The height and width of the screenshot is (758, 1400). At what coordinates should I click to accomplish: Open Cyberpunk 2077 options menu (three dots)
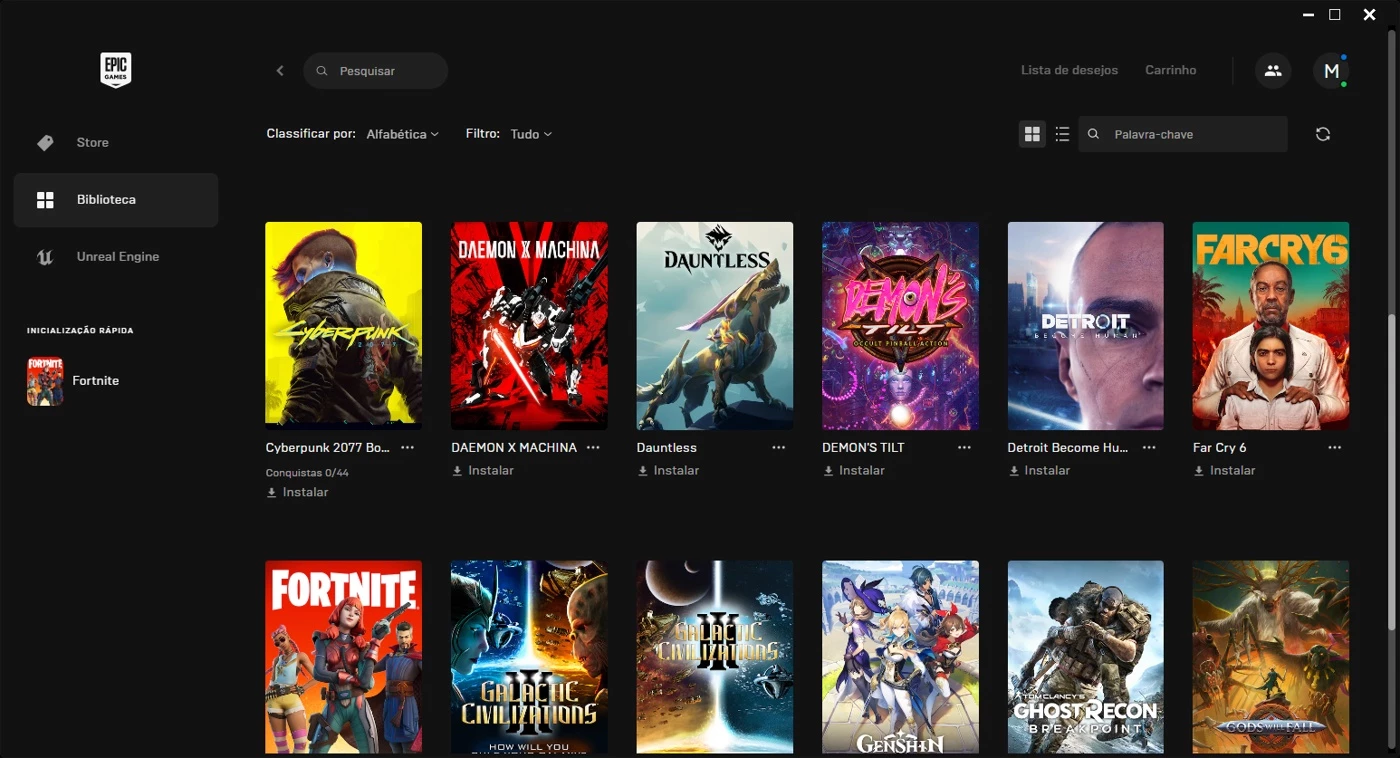click(407, 447)
